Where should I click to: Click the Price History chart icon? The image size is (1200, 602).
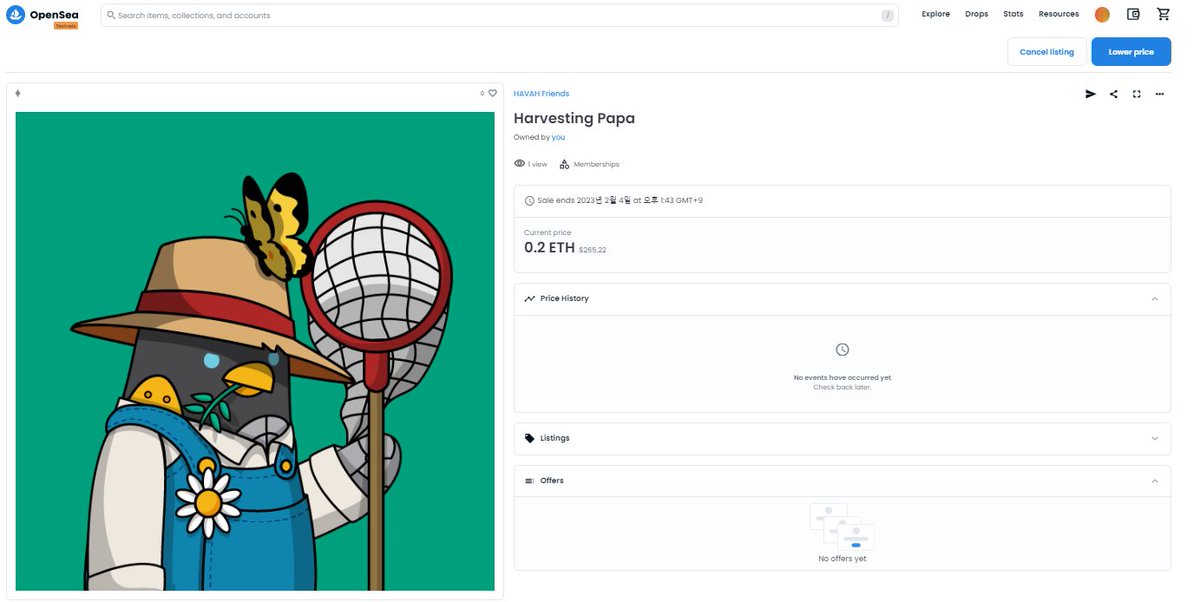pyautogui.click(x=529, y=299)
